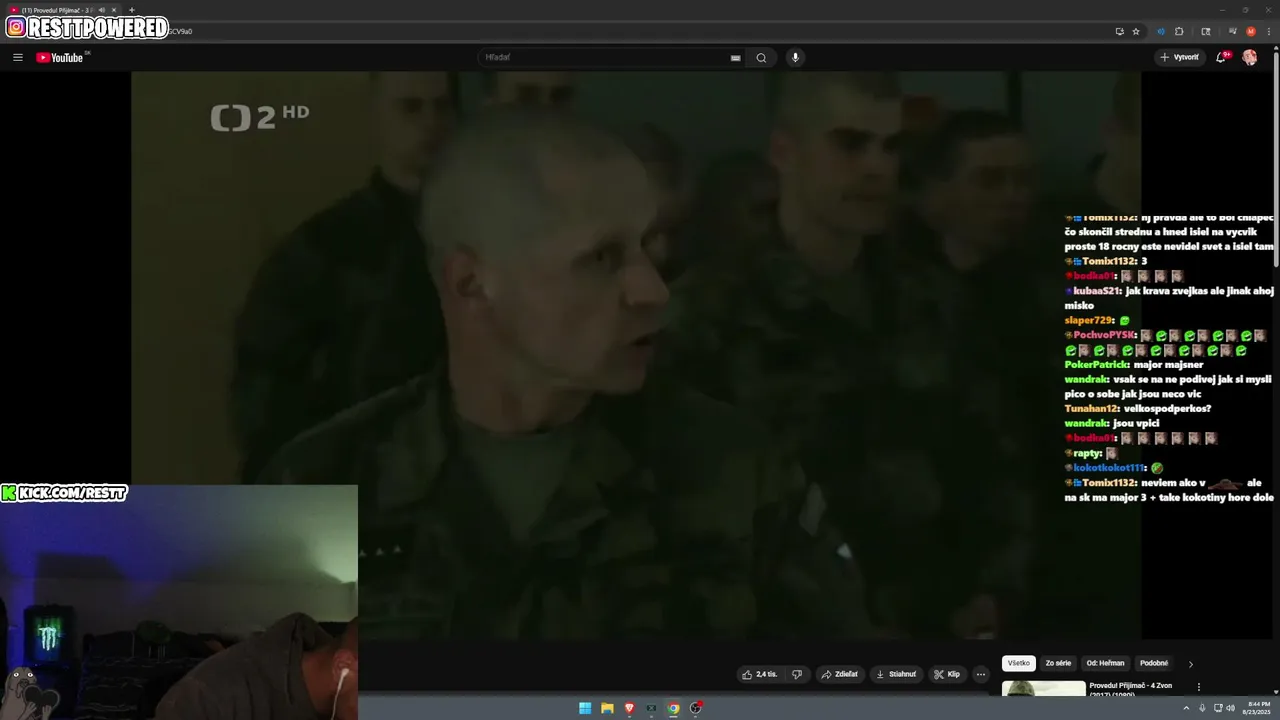Open a new browser tab with plus
The width and height of the screenshot is (1280, 720).
(x=131, y=10)
